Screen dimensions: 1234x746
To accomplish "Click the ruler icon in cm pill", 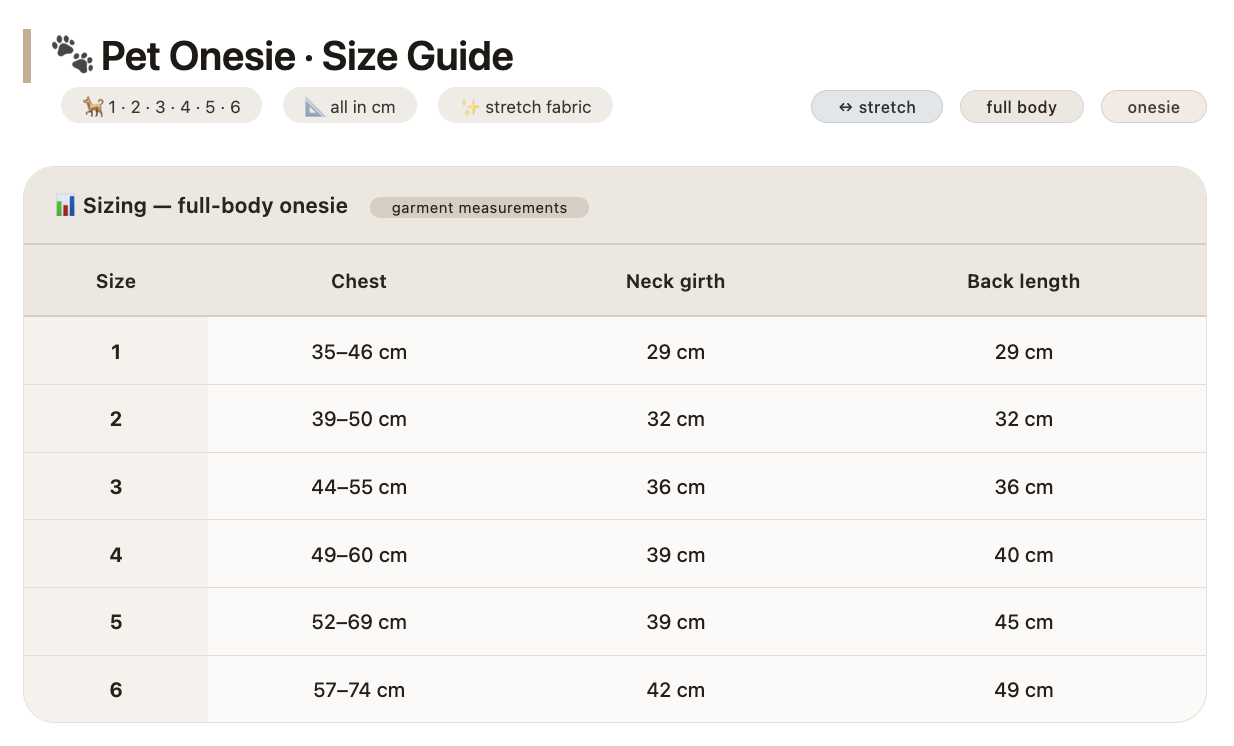I will pyautogui.click(x=315, y=107).
